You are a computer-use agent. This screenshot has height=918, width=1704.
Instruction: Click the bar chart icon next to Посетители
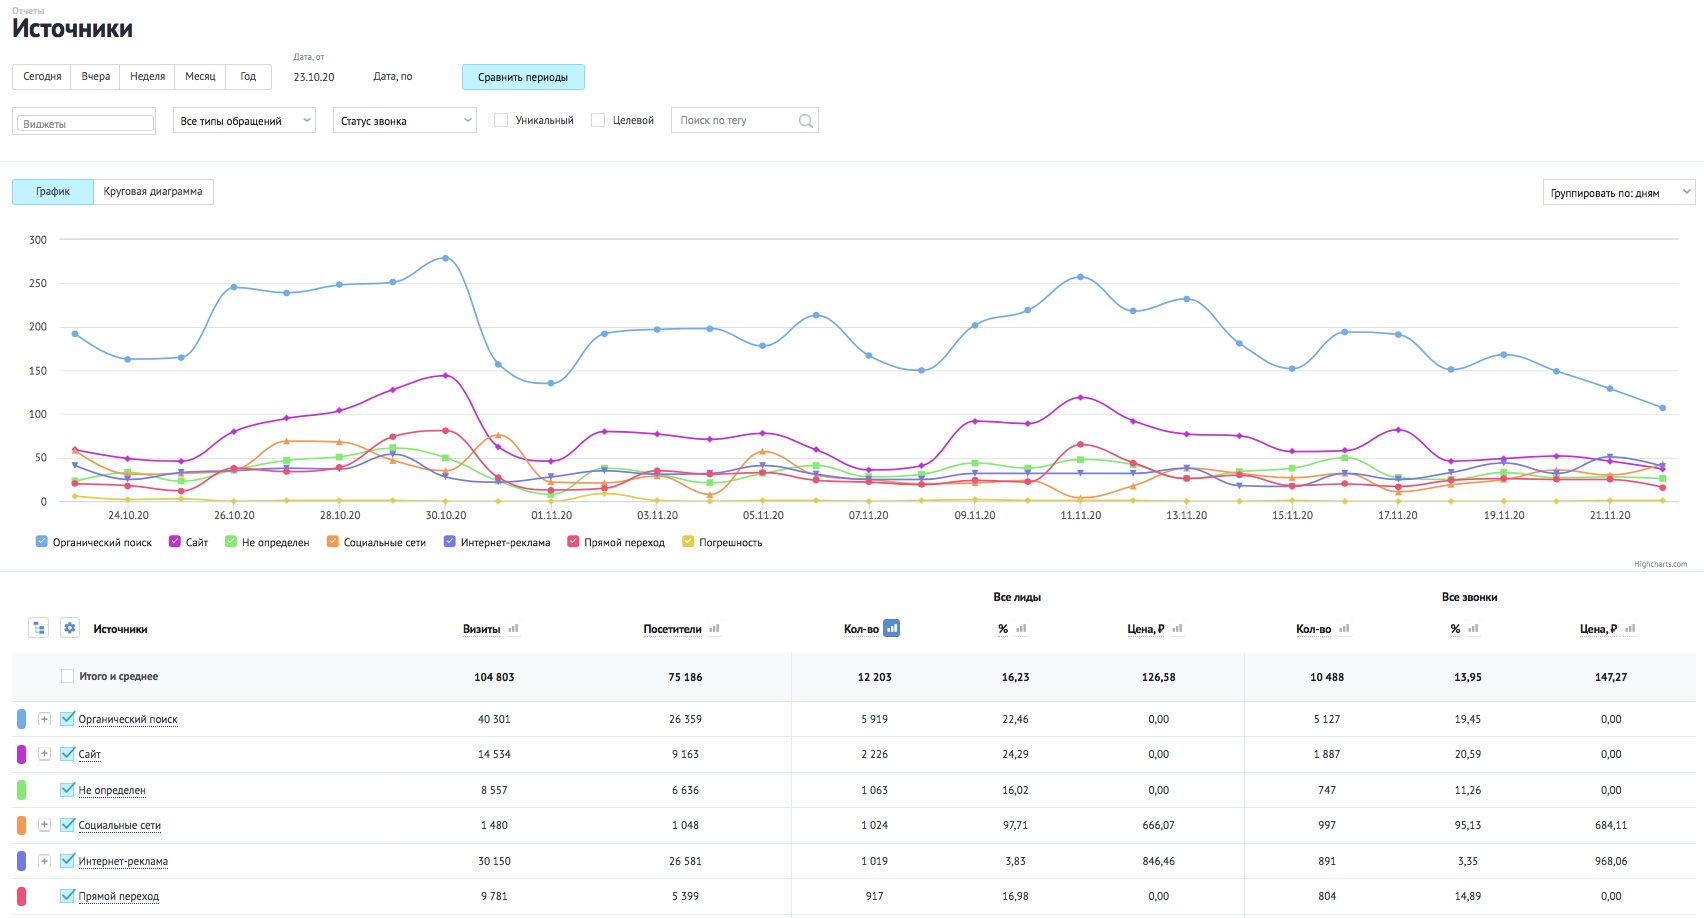(x=714, y=629)
